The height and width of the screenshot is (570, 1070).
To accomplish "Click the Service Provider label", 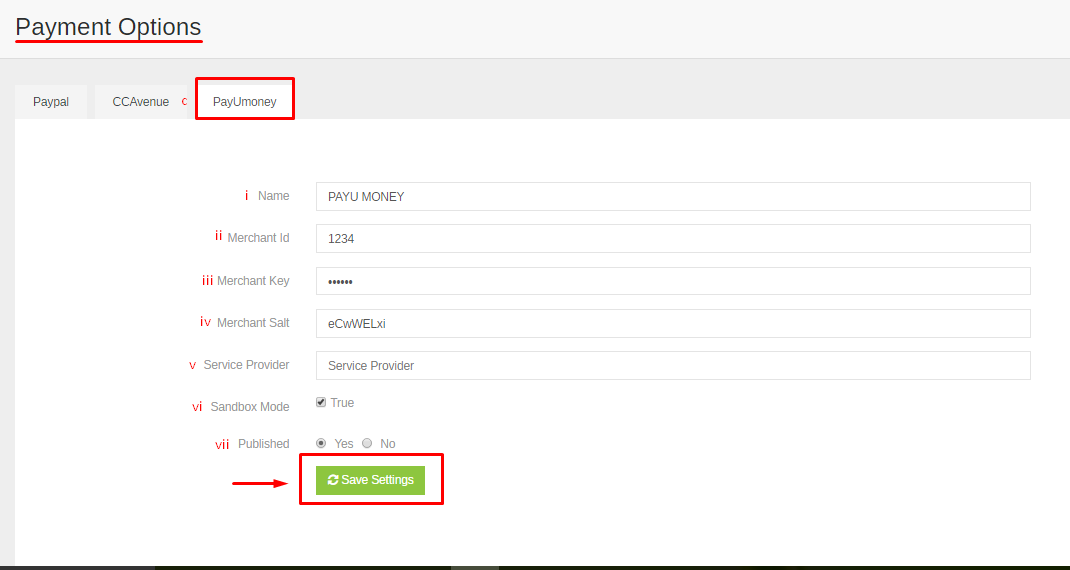I will tap(246, 365).
